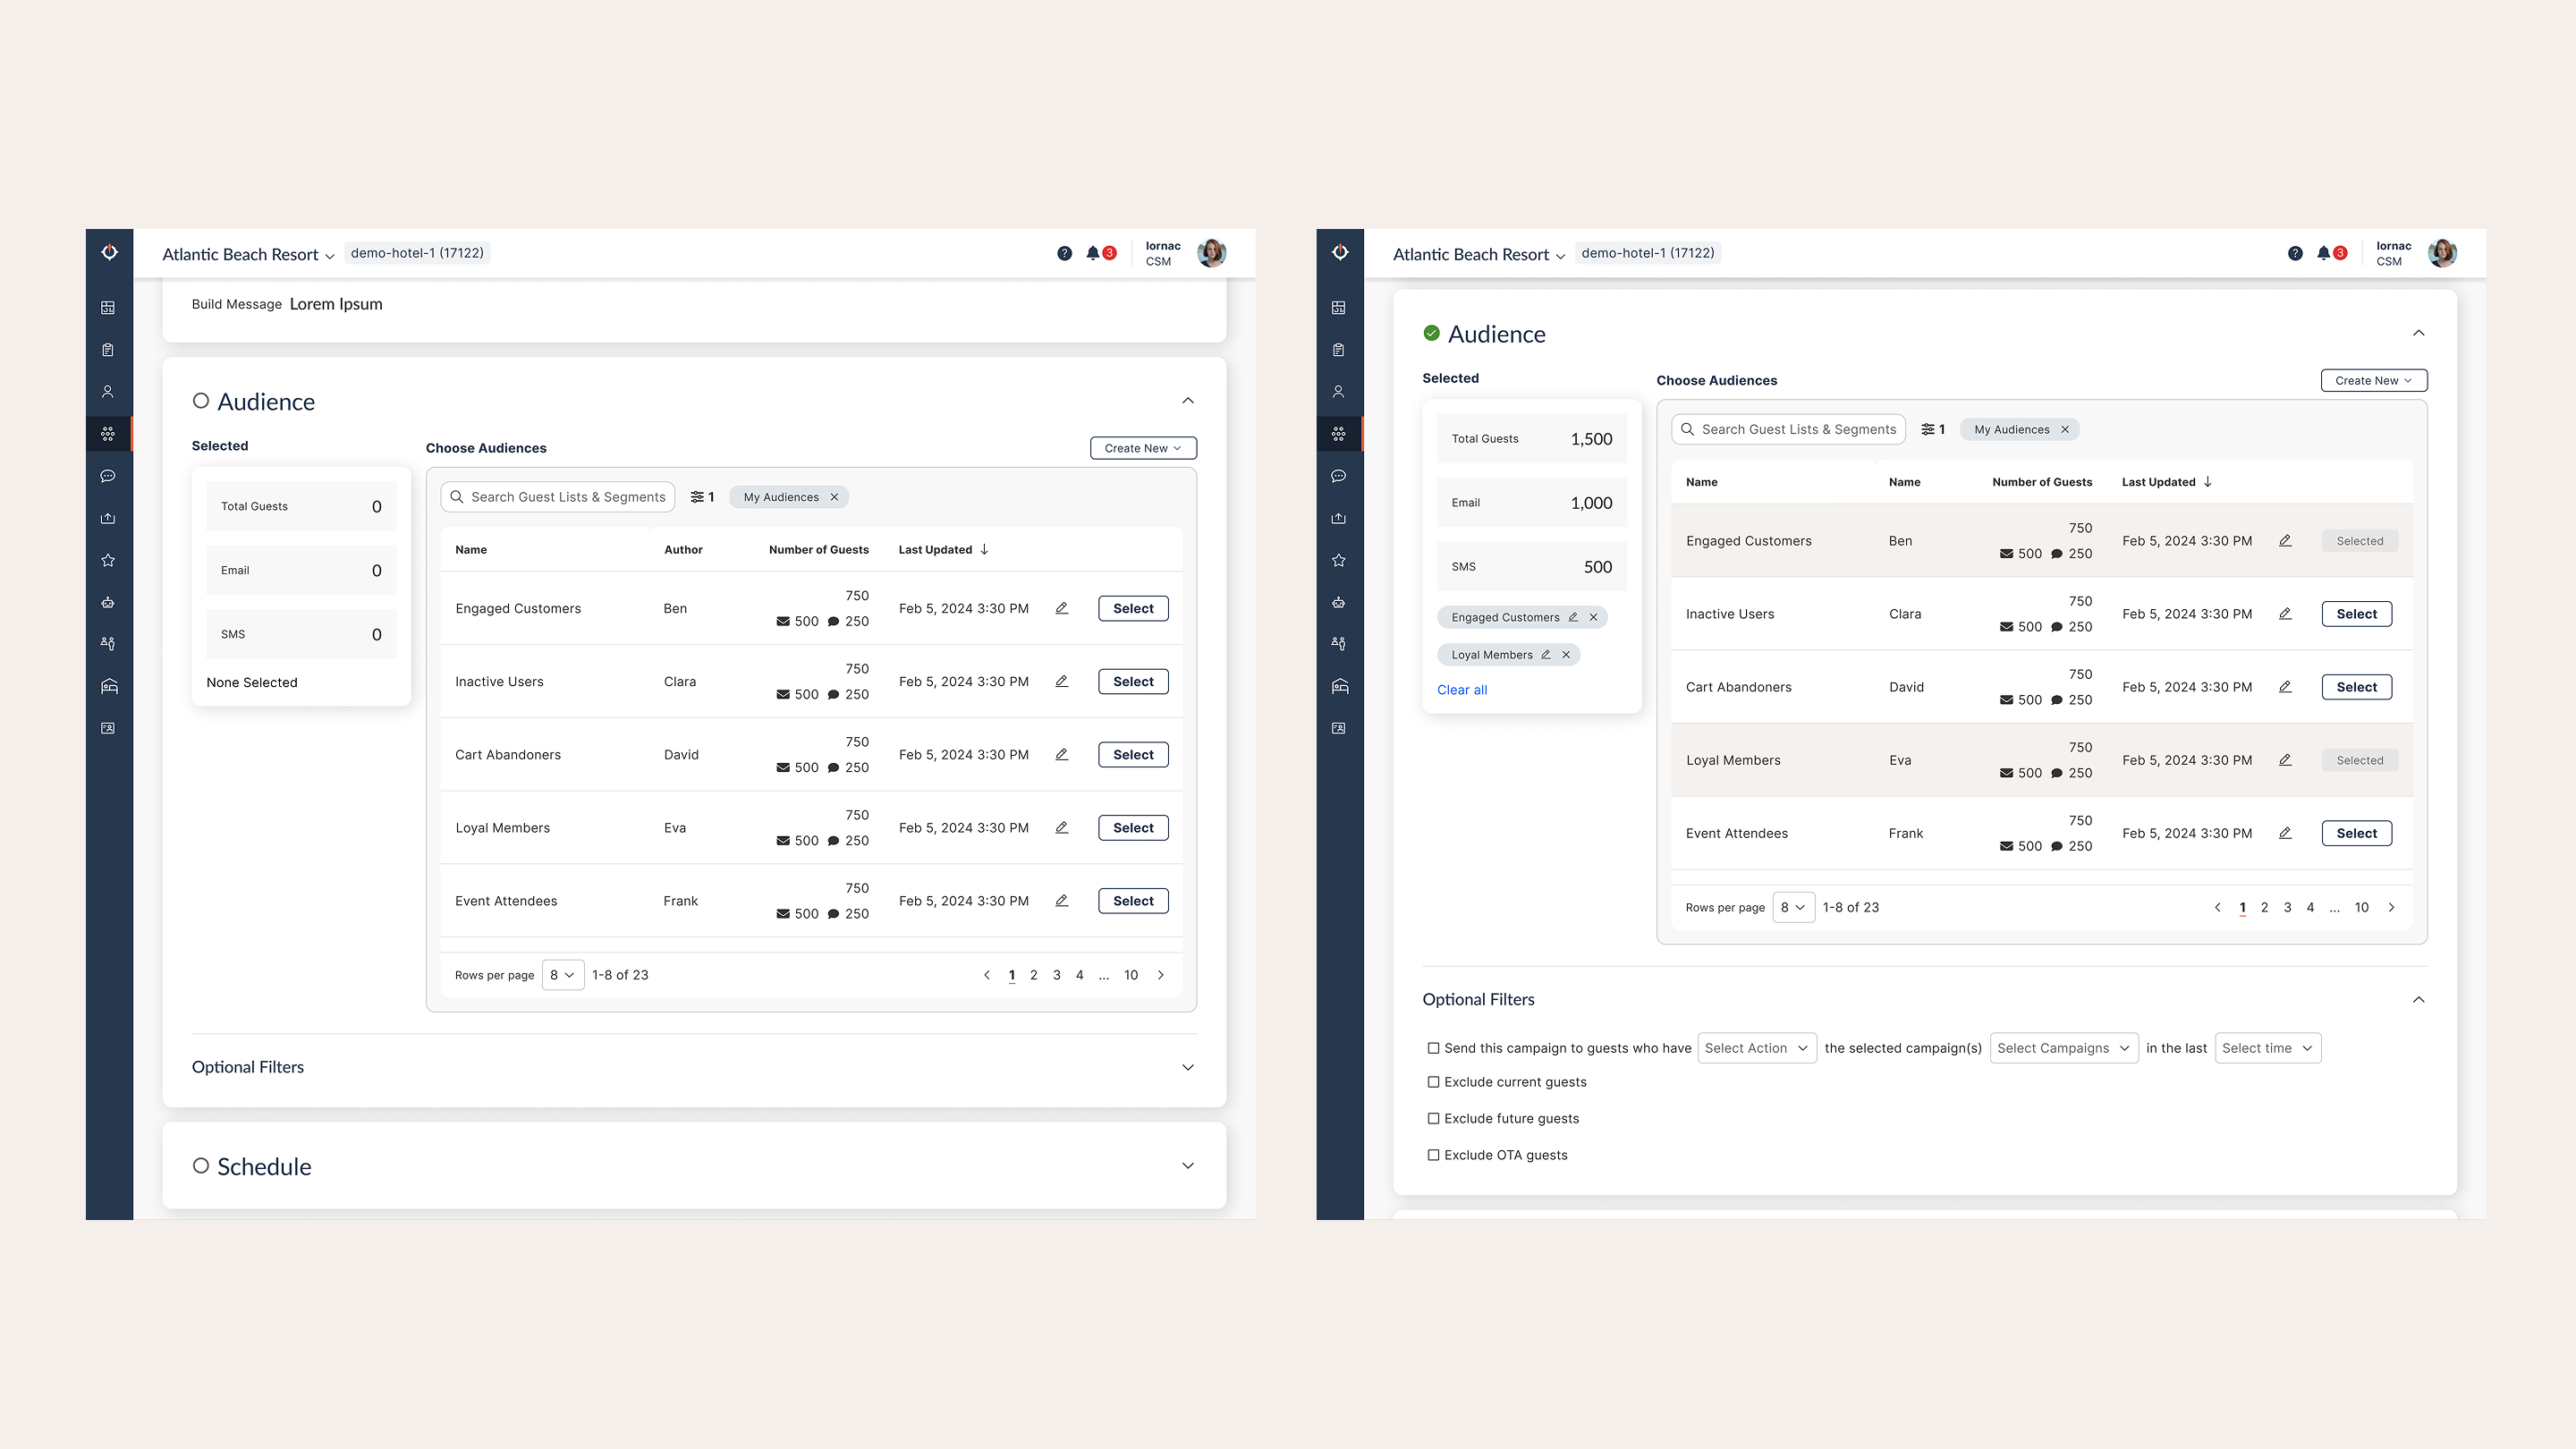Click the Search Guest Lists field in left window
Screen dimensions: 2576x1449
coord(567,497)
